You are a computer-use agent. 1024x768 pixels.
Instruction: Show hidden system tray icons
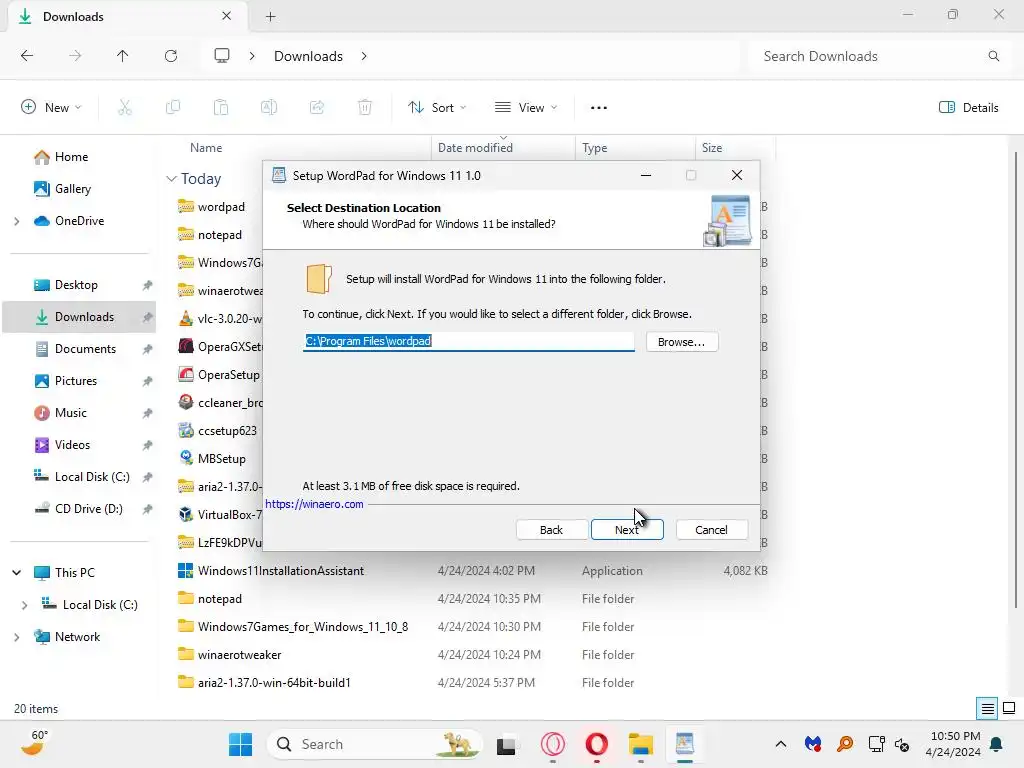pos(780,744)
